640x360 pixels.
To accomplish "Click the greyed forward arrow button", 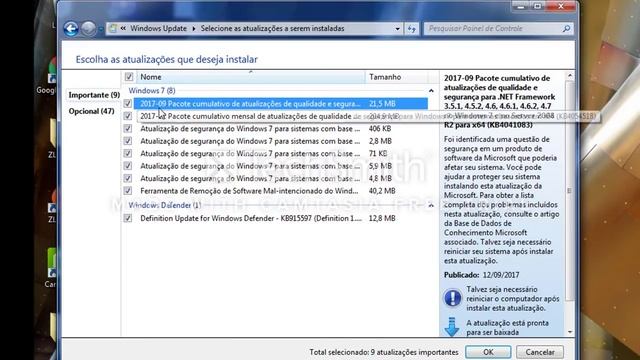I will [x=88, y=29].
